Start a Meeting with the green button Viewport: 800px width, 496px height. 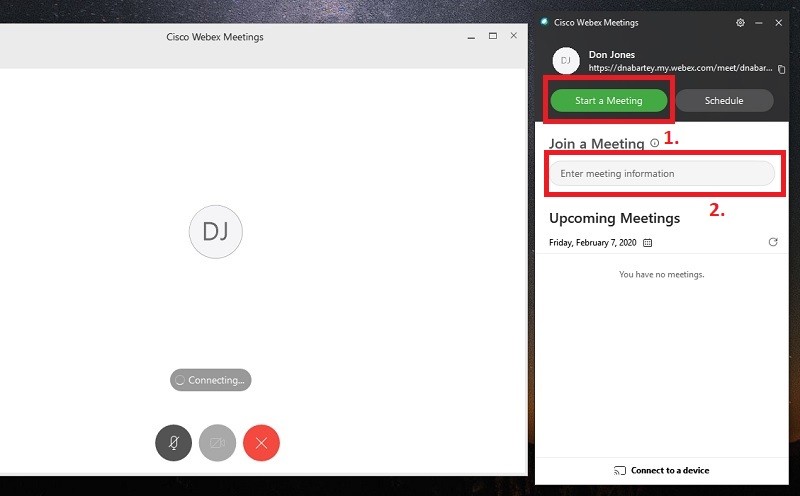click(x=609, y=101)
